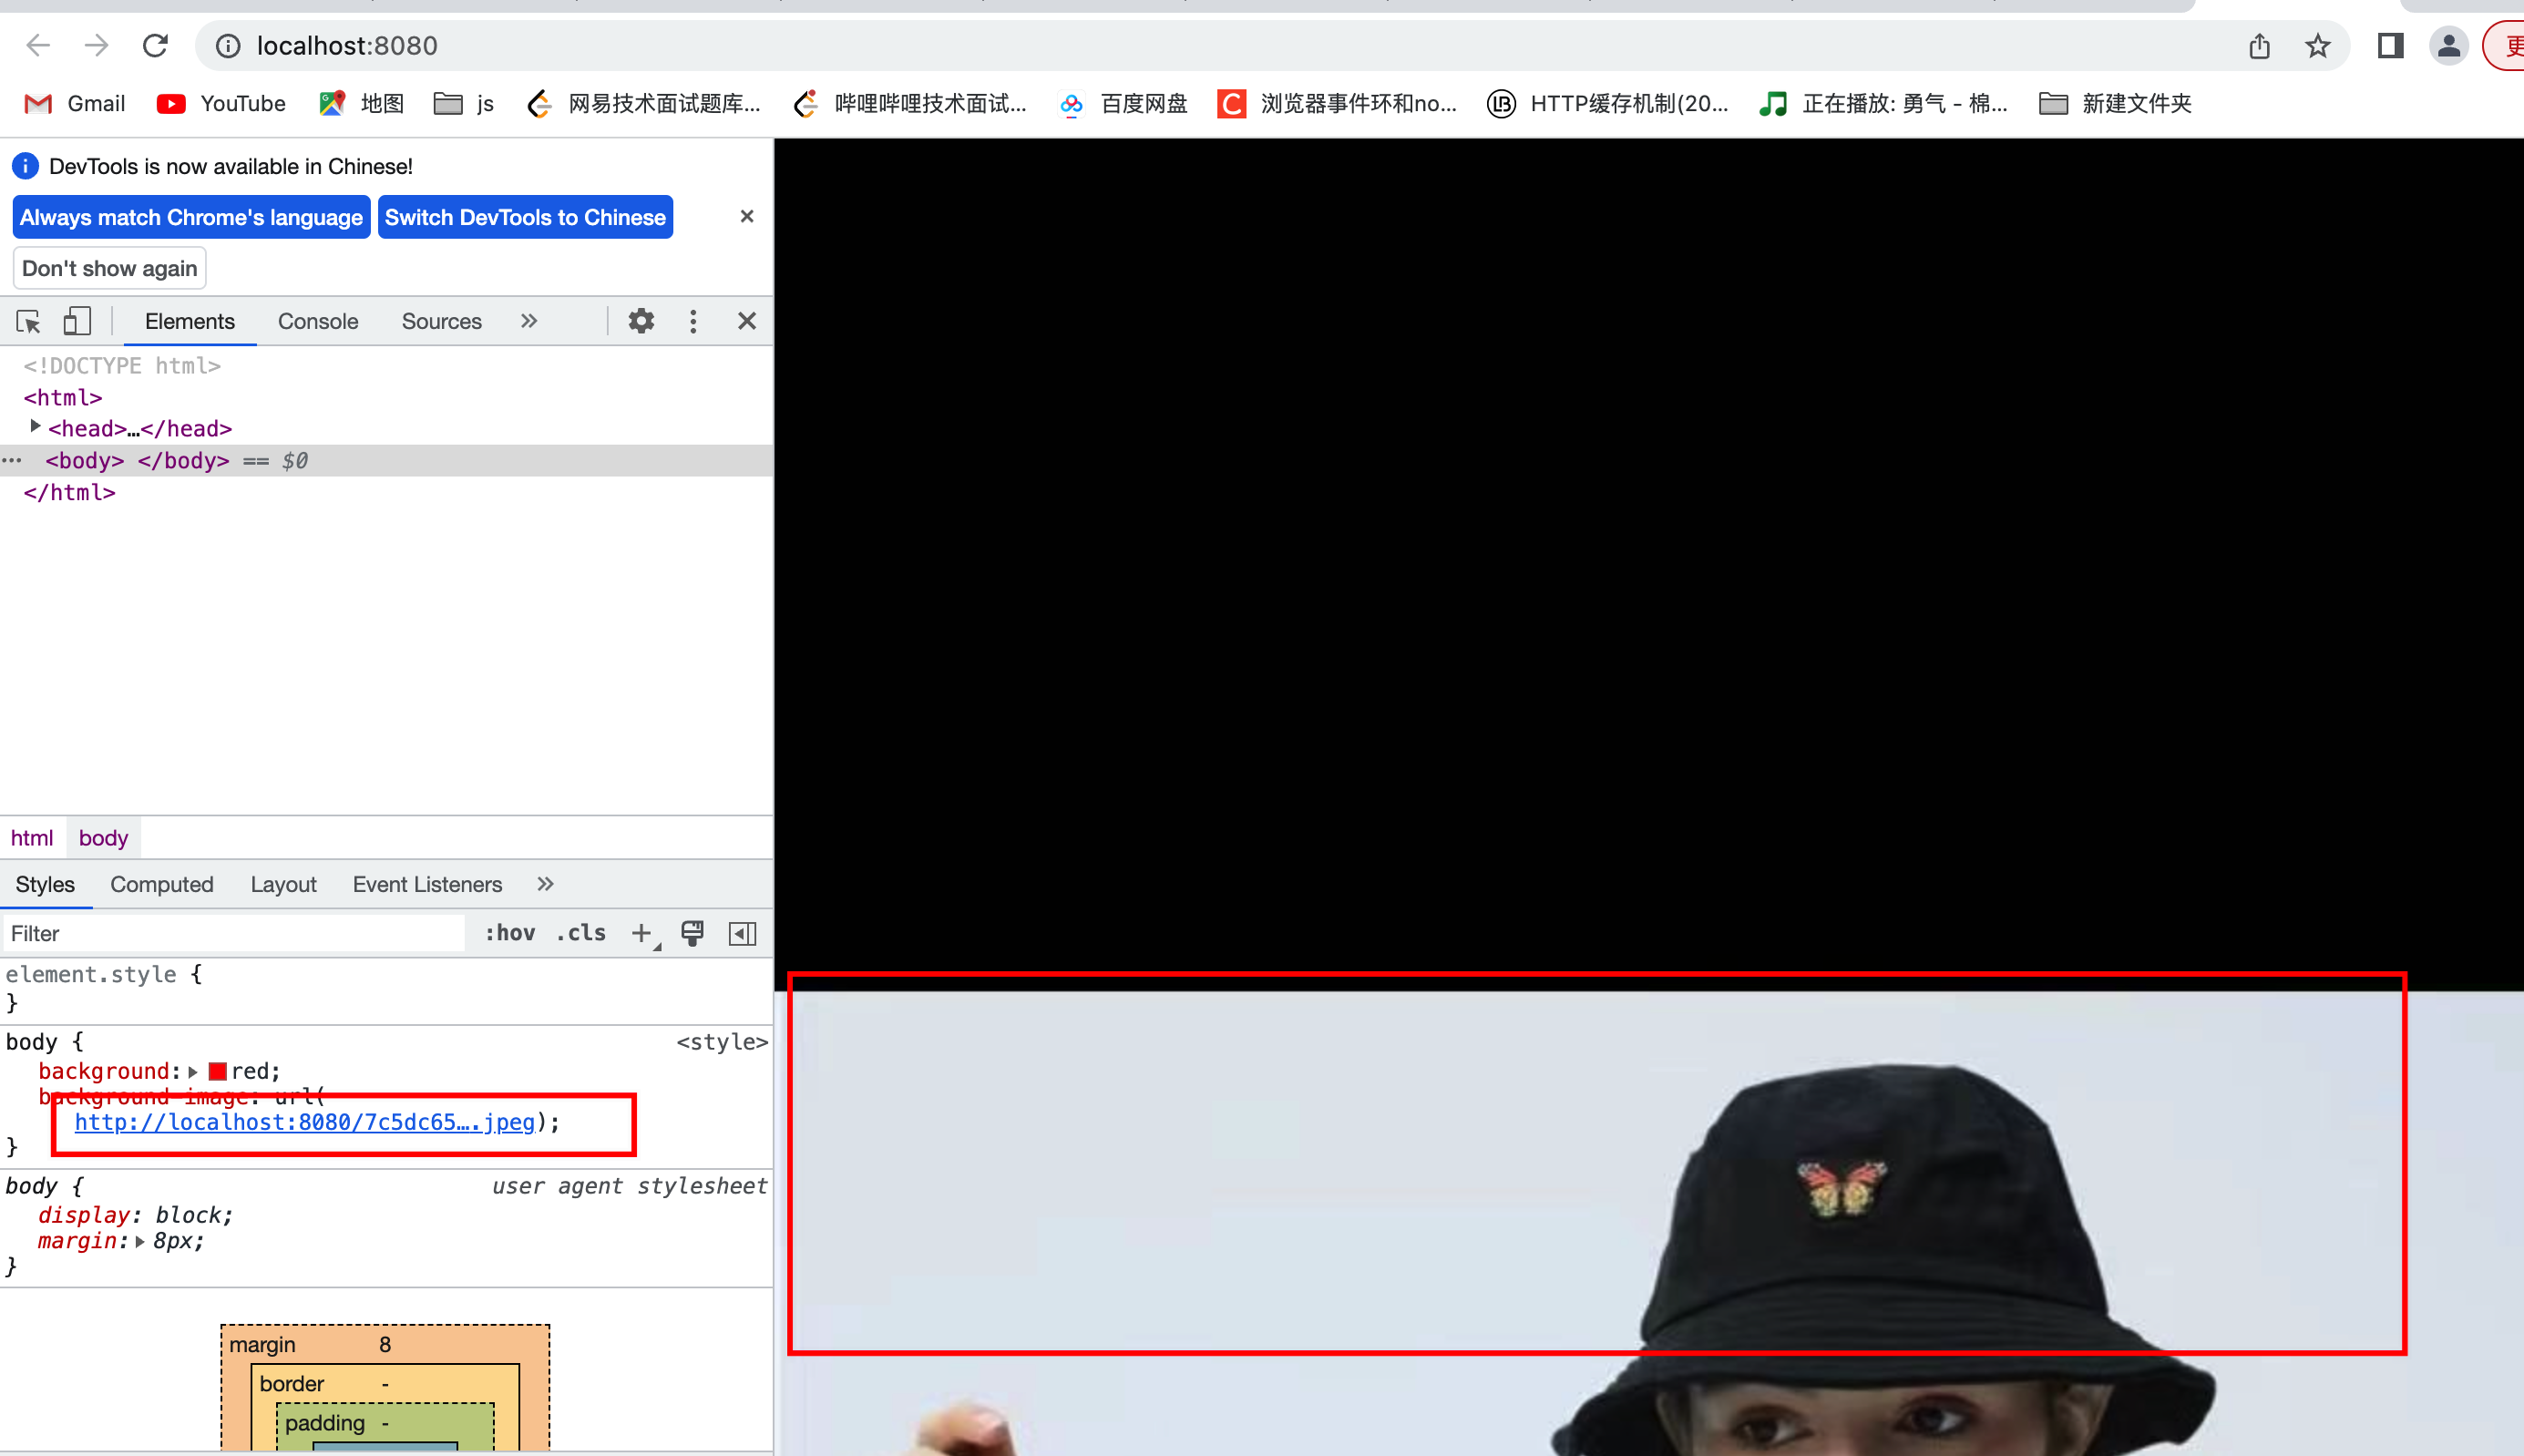Switch to the Sources tab
The height and width of the screenshot is (1456, 2524).
pyautogui.click(x=441, y=321)
